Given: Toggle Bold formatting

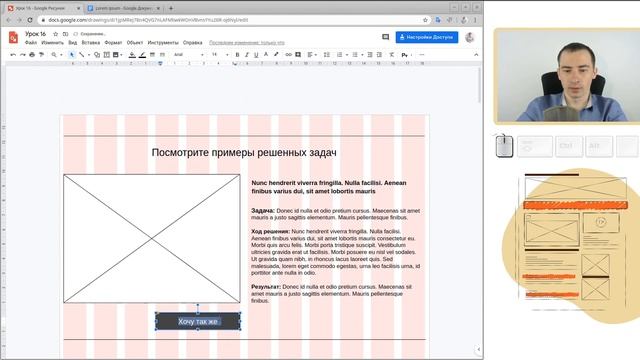Looking at the screenshot, I should [x=237, y=55].
